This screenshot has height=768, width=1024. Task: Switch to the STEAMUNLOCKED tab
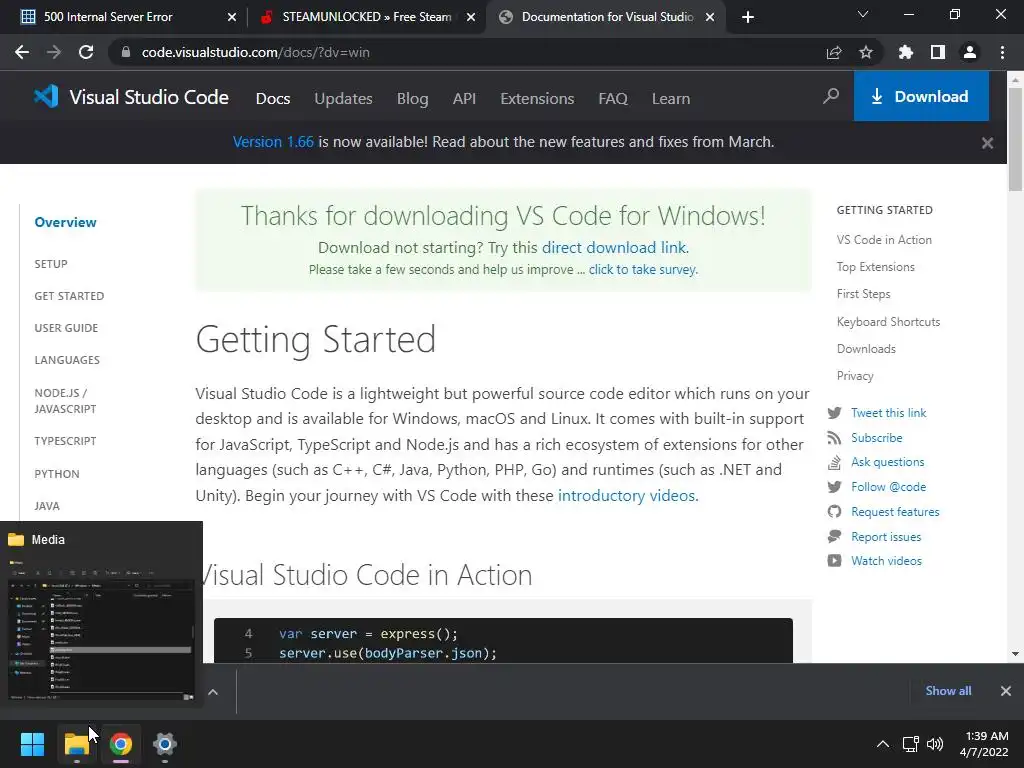point(367,17)
